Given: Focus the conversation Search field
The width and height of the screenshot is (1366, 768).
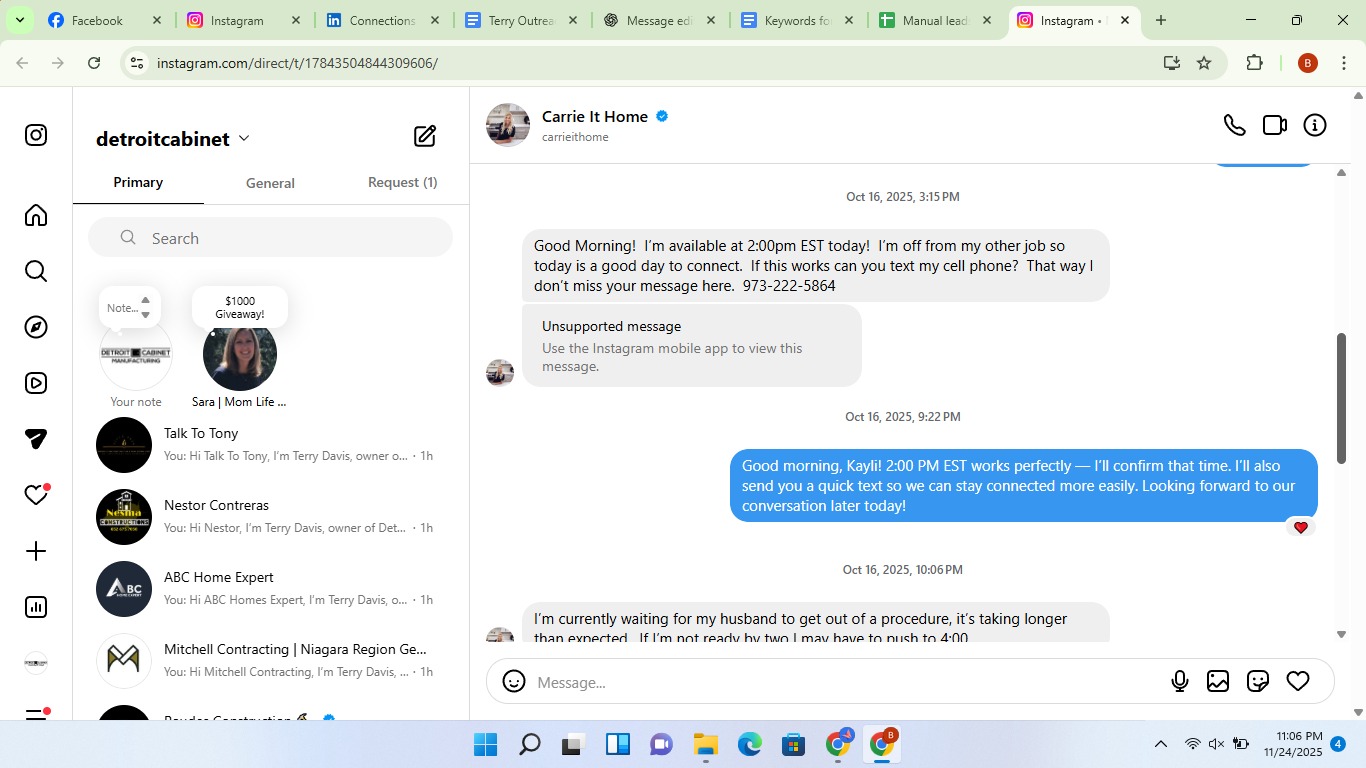Looking at the screenshot, I should click(x=270, y=238).
